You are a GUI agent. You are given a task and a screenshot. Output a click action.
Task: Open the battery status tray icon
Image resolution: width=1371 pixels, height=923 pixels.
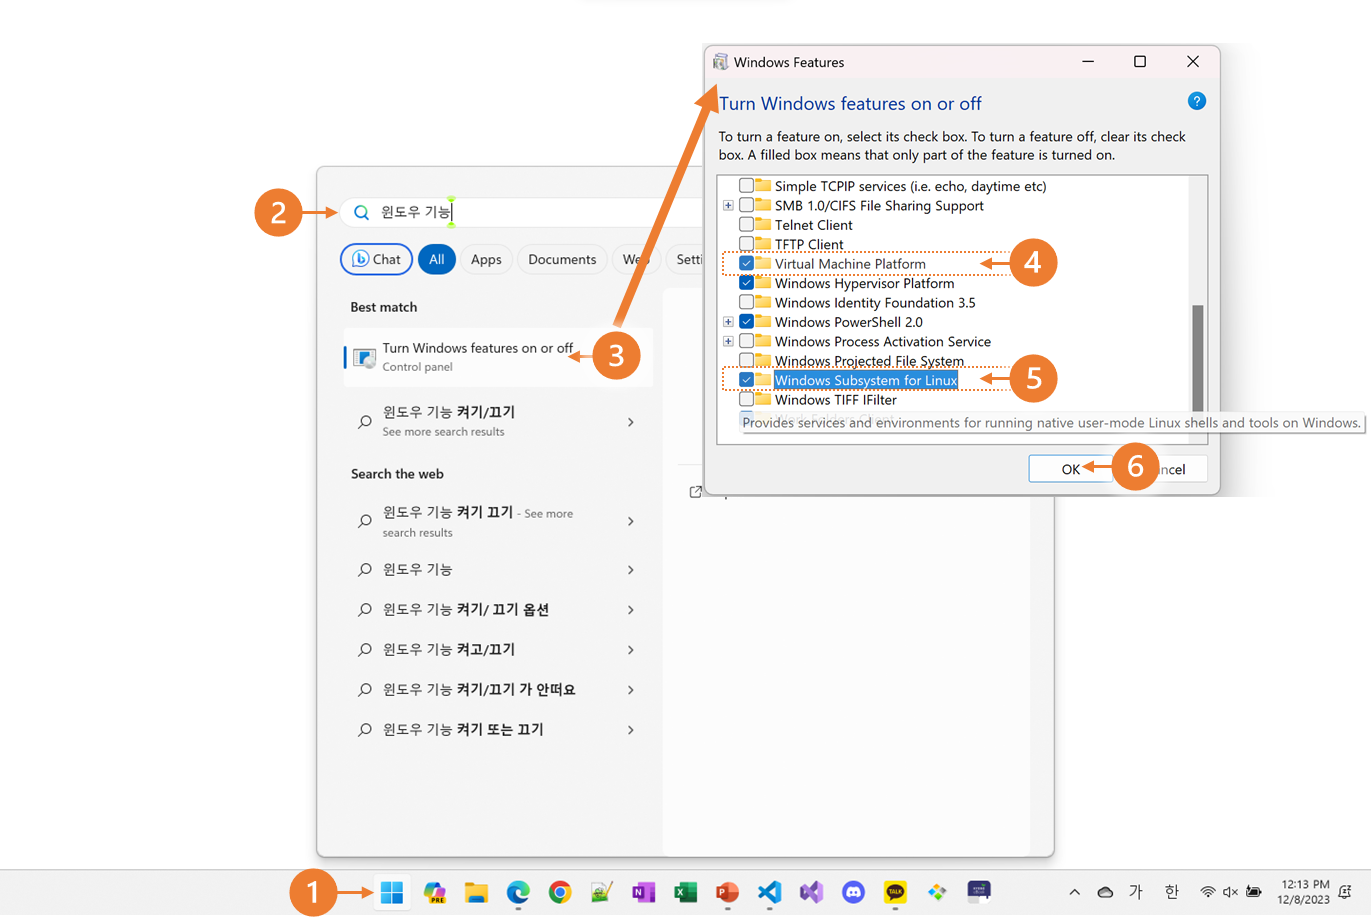click(1254, 892)
